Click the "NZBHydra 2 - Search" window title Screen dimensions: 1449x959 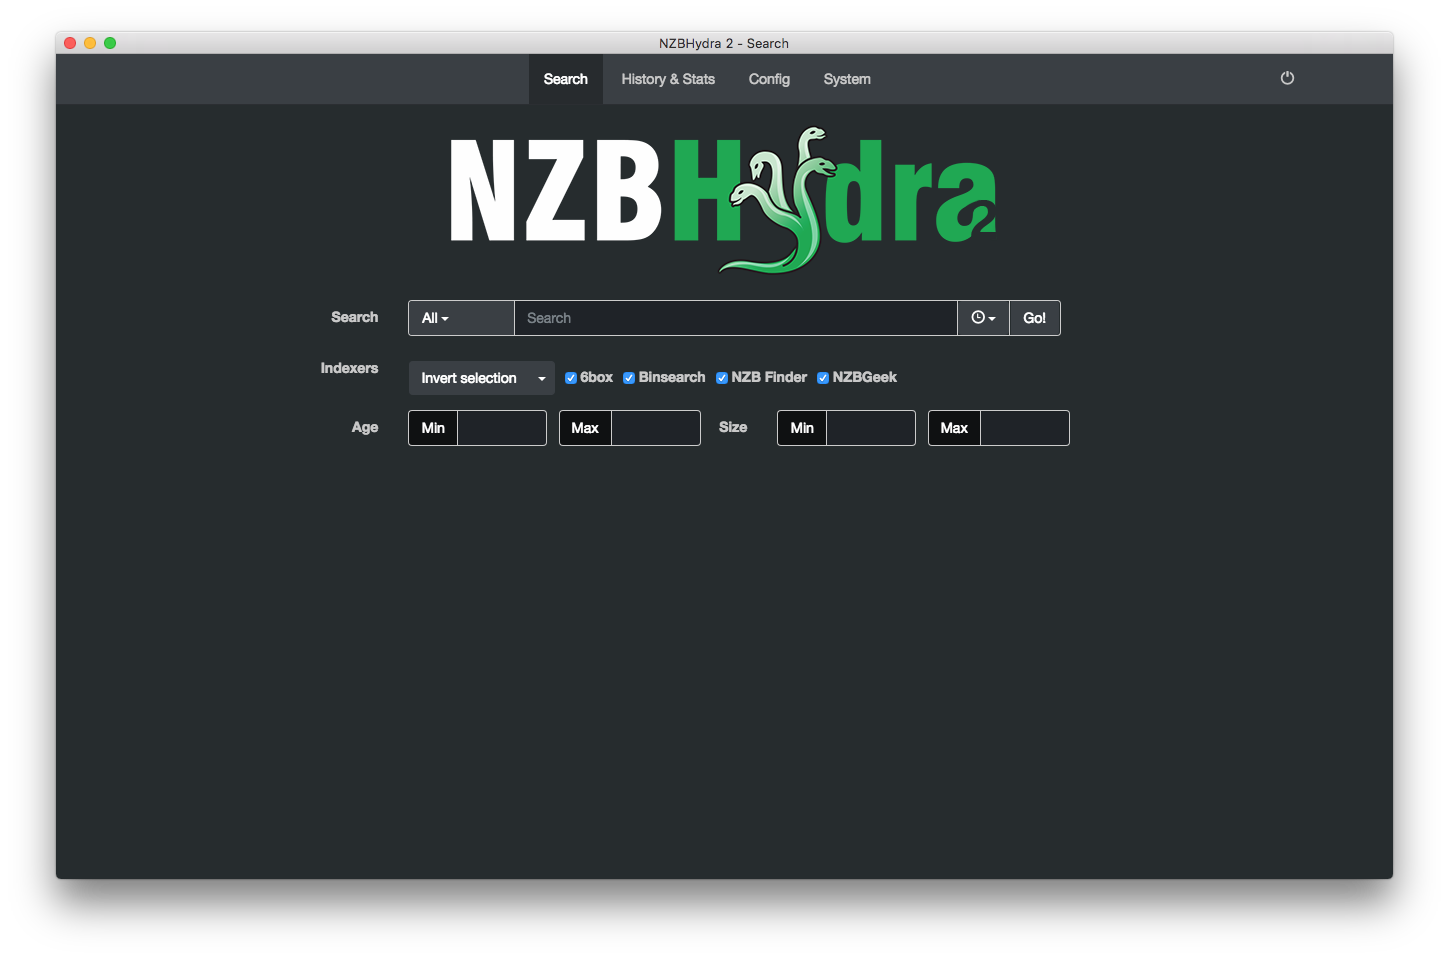click(724, 43)
